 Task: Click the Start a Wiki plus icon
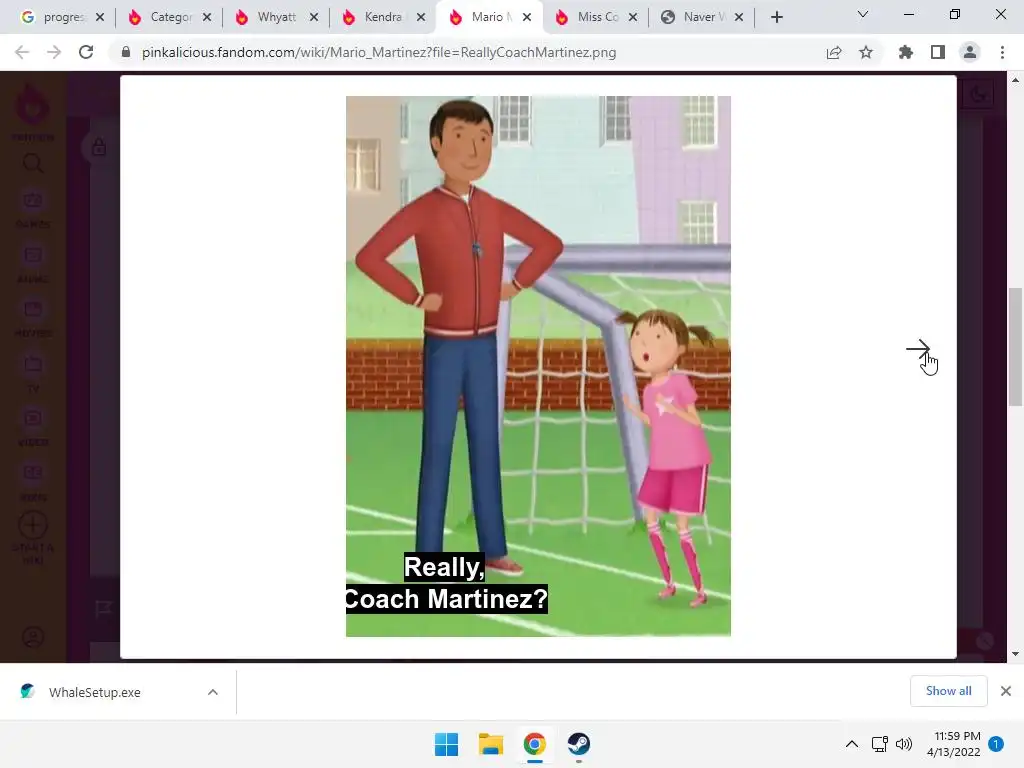(33, 525)
